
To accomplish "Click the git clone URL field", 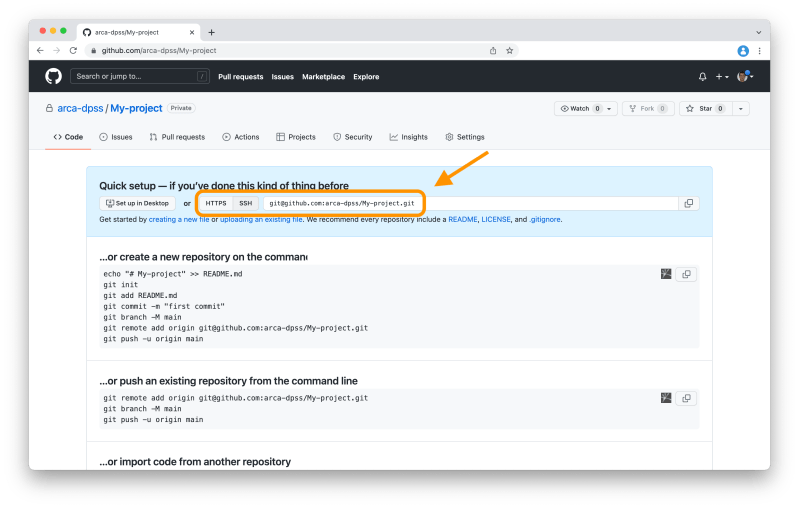I will tap(471, 203).
